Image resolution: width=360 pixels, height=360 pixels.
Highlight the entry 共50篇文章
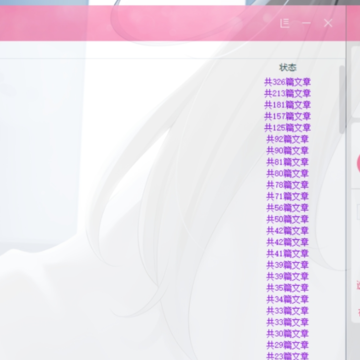coord(288,219)
